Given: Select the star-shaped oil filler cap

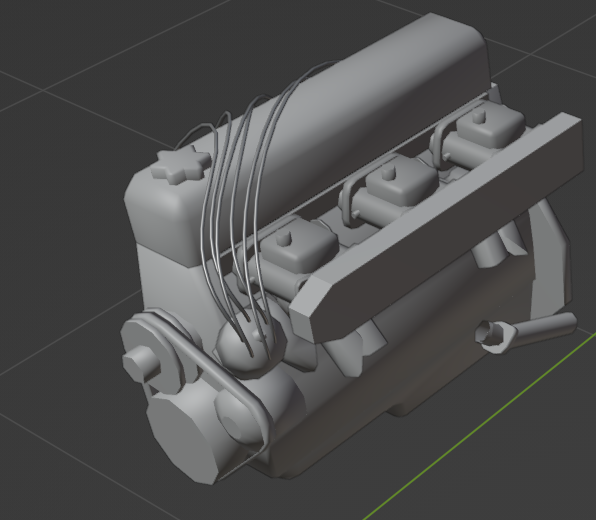Looking at the screenshot, I should [x=180, y=166].
